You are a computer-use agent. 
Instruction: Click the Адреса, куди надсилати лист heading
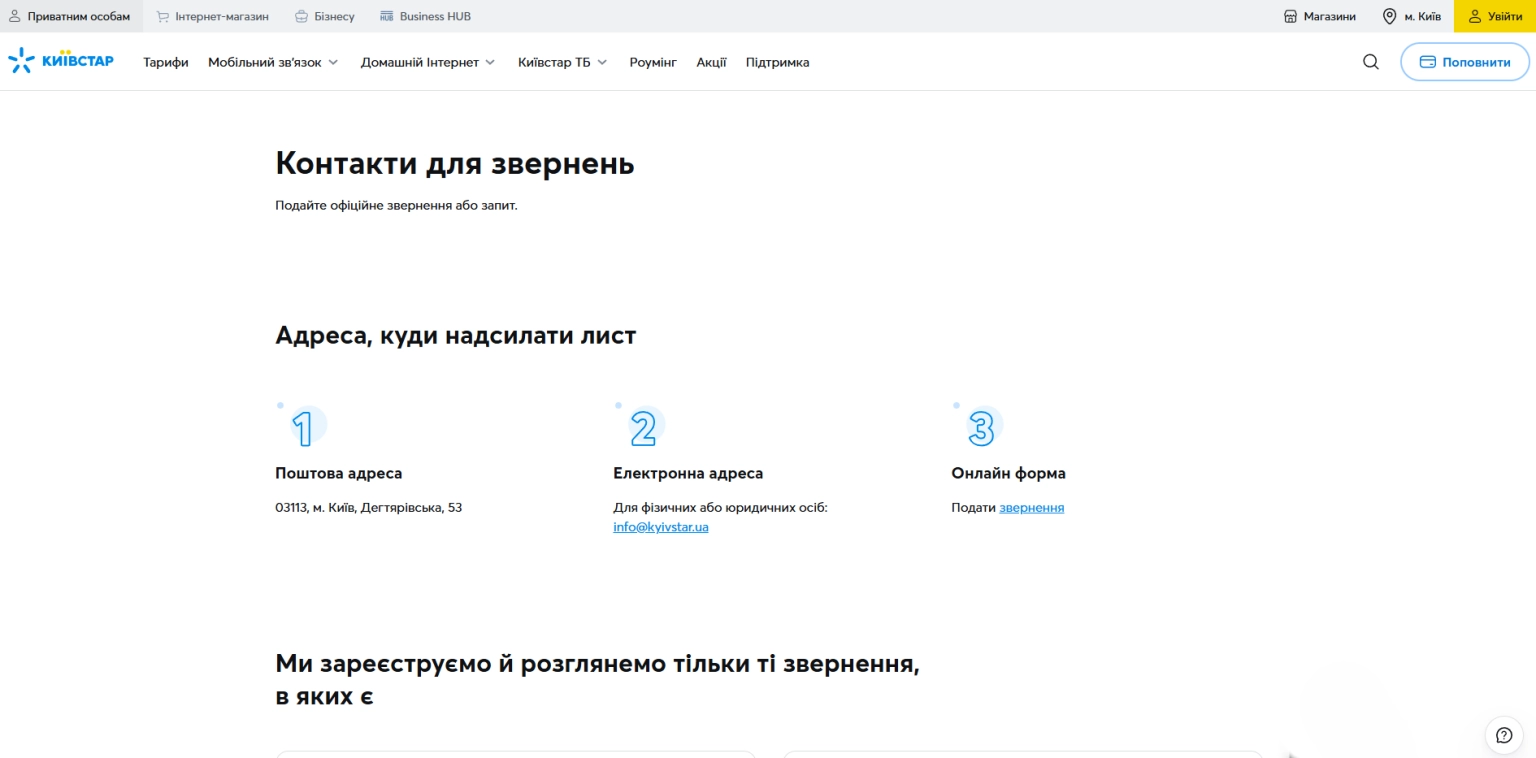click(456, 335)
